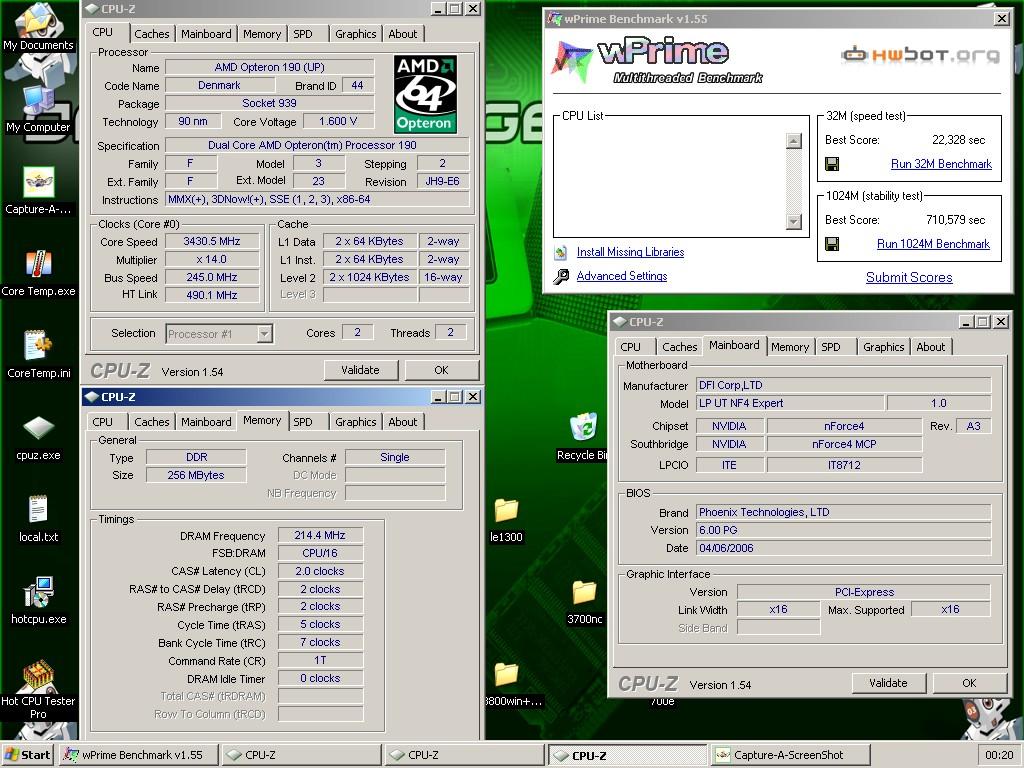Open Memory tab in Mainboard CPU-Z window
This screenshot has height=768, width=1024.
(x=790, y=347)
